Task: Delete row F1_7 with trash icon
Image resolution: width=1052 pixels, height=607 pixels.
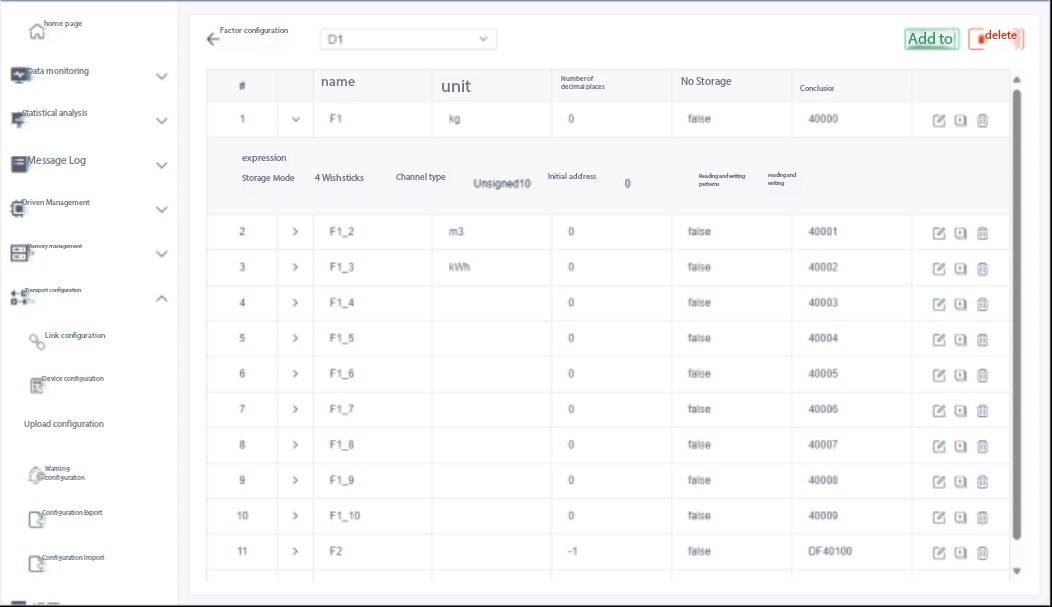Action: [982, 411]
